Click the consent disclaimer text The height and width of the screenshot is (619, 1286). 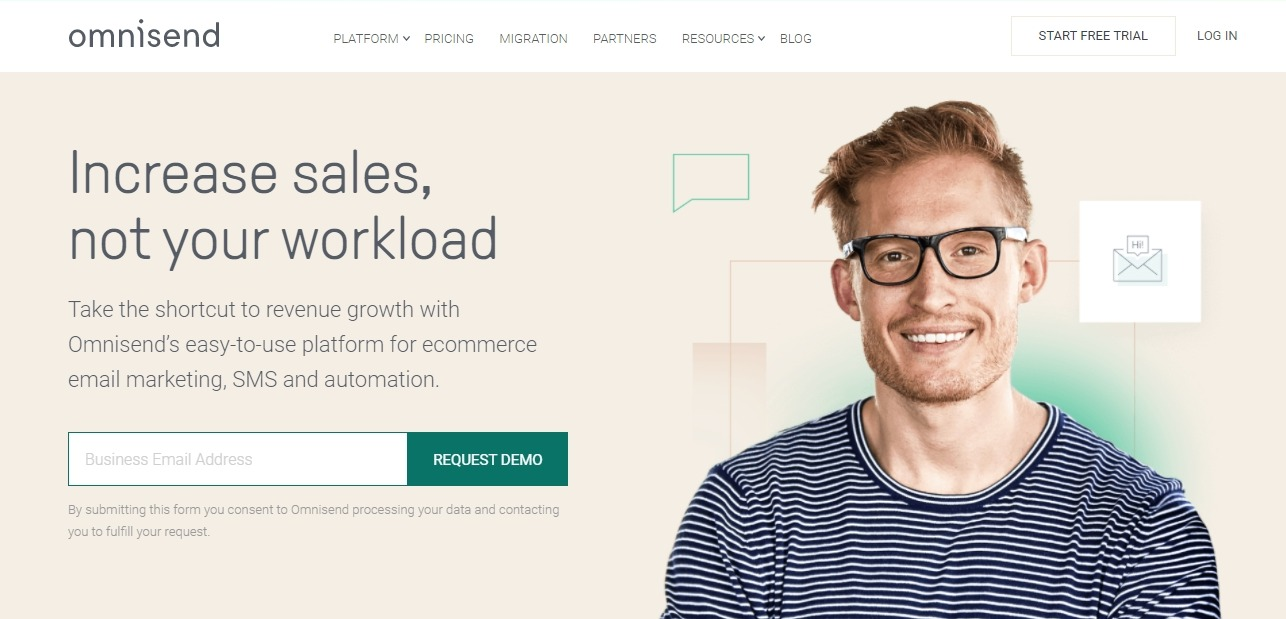point(314,520)
